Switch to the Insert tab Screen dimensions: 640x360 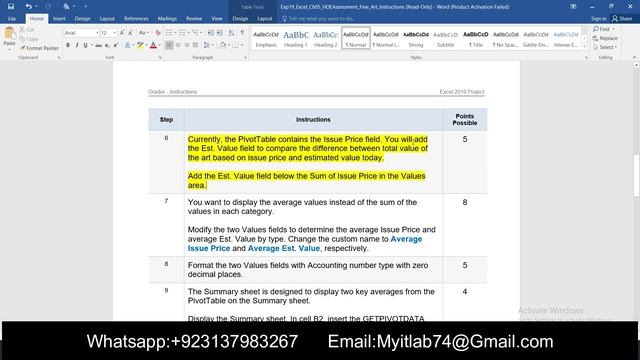tap(59, 18)
